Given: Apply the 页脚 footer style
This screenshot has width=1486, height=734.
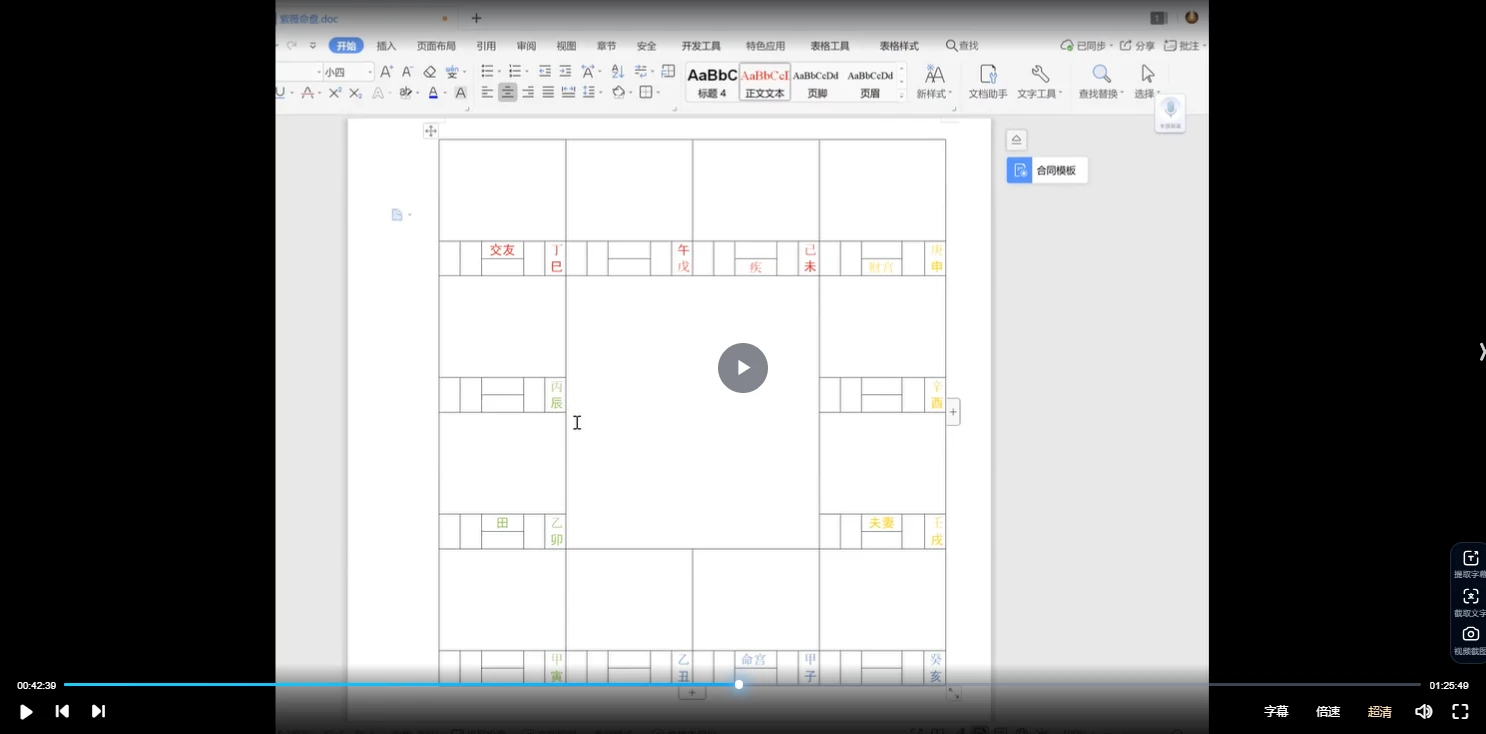Looking at the screenshot, I should [817, 82].
